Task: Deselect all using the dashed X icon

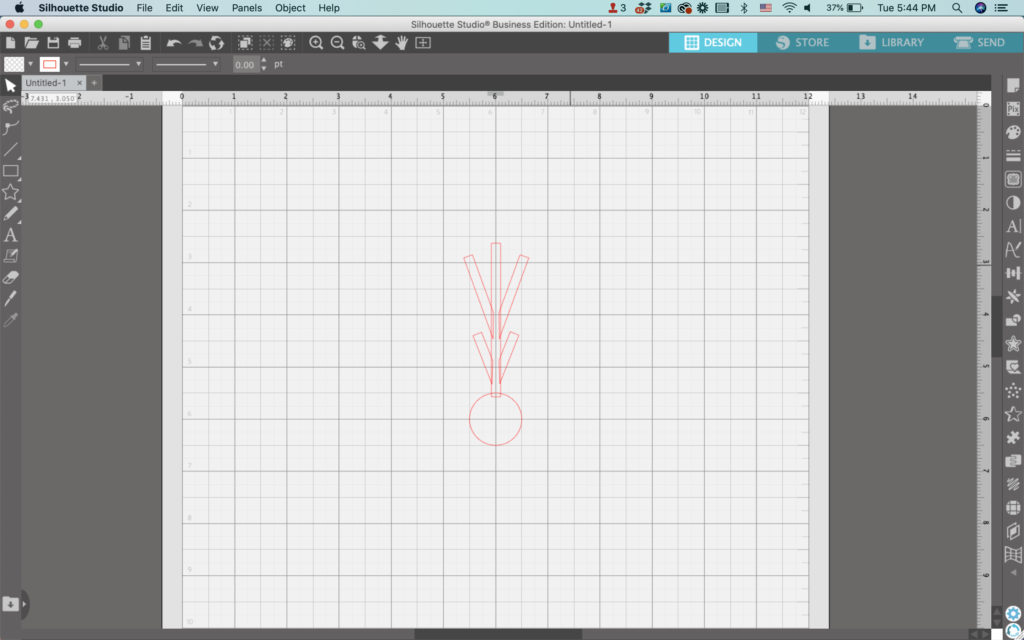Action: (x=266, y=43)
